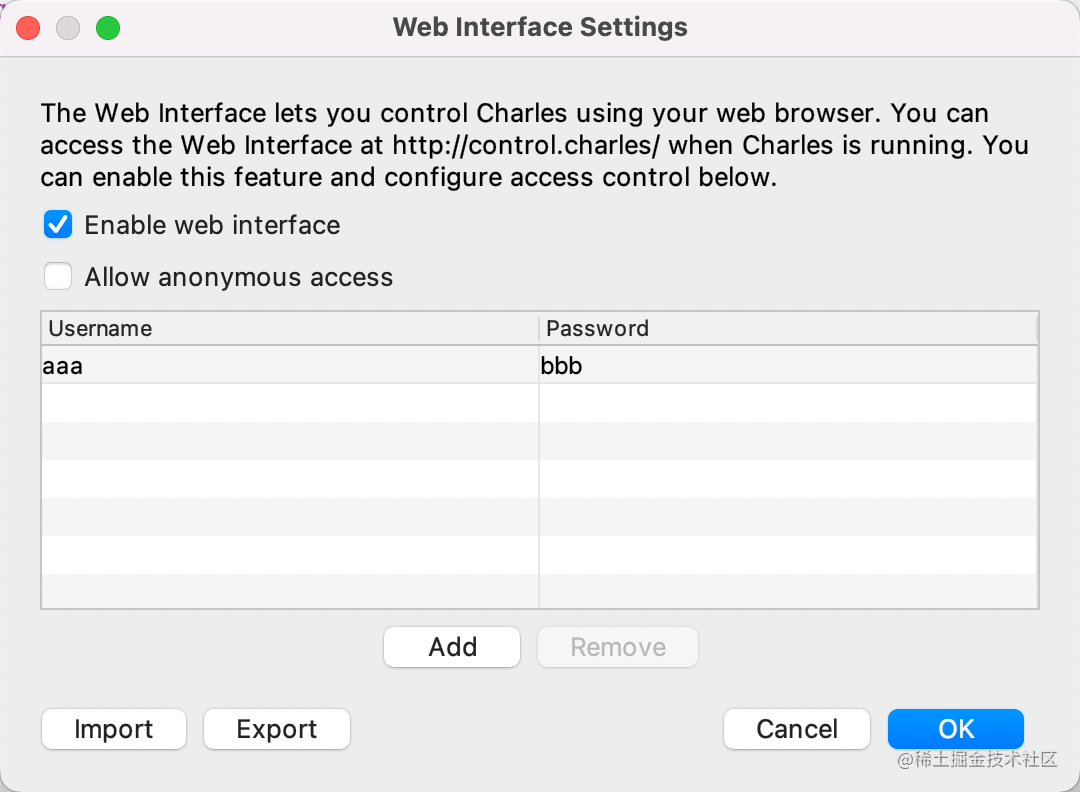Click the Import button
The width and height of the screenshot is (1080, 792).
click(x=114, y=729)
